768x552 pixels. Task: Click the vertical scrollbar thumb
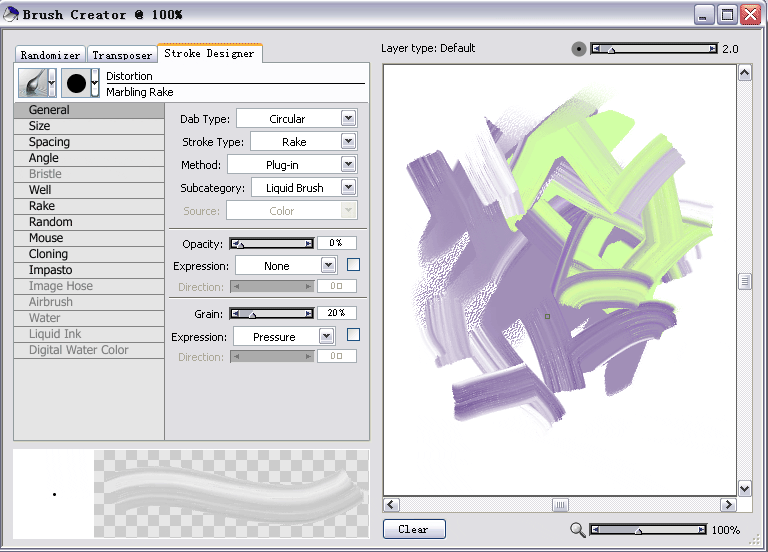click(744, 281)
